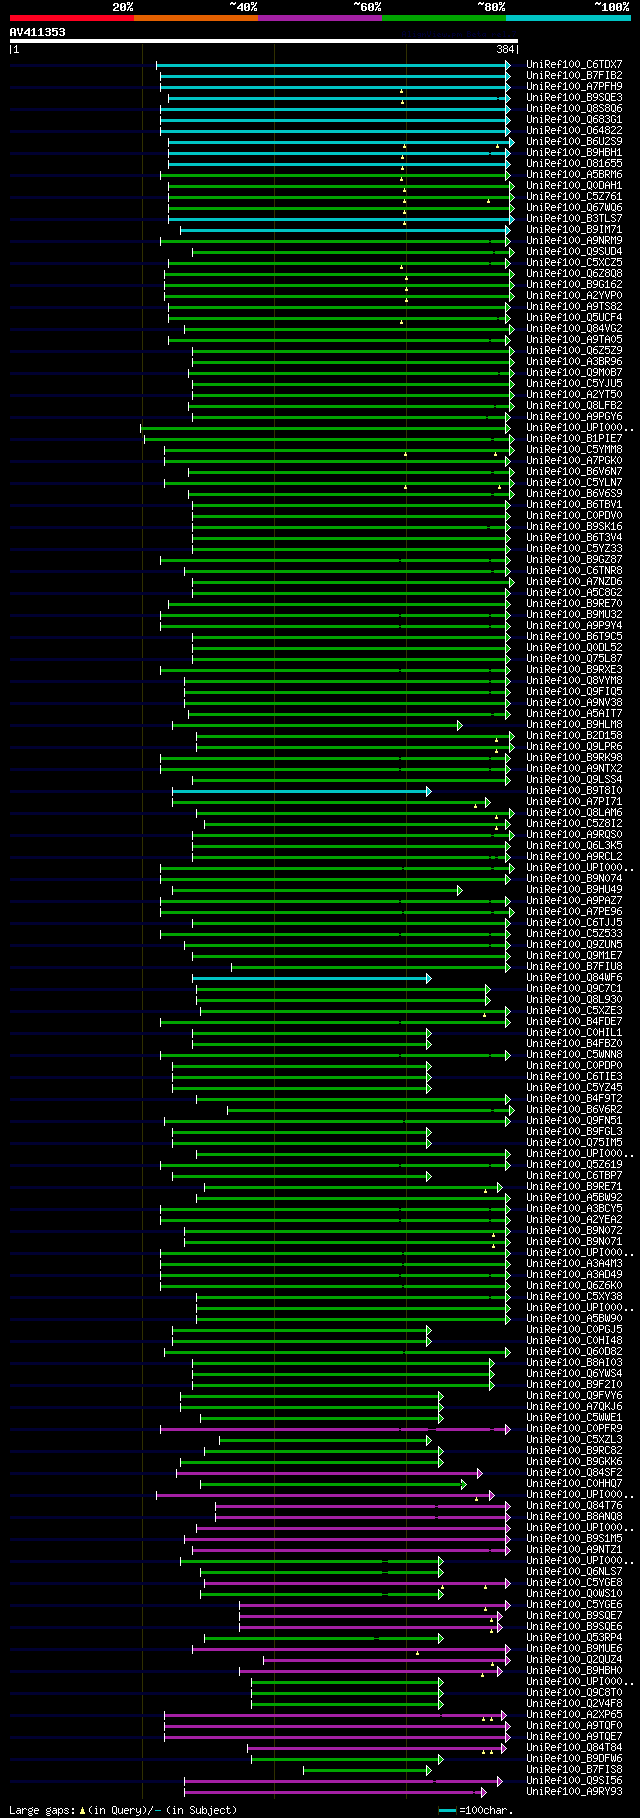Select the UniRef100_B9SK16 label

tap(574, 527)
